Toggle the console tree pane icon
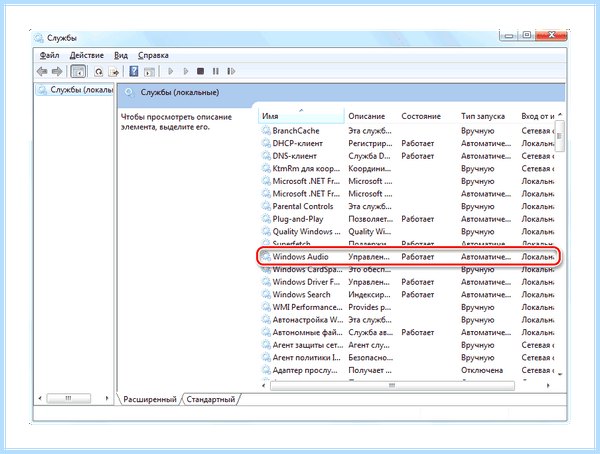Image resolution: width=600 pixels, height=454 pixels. [78, 72]
